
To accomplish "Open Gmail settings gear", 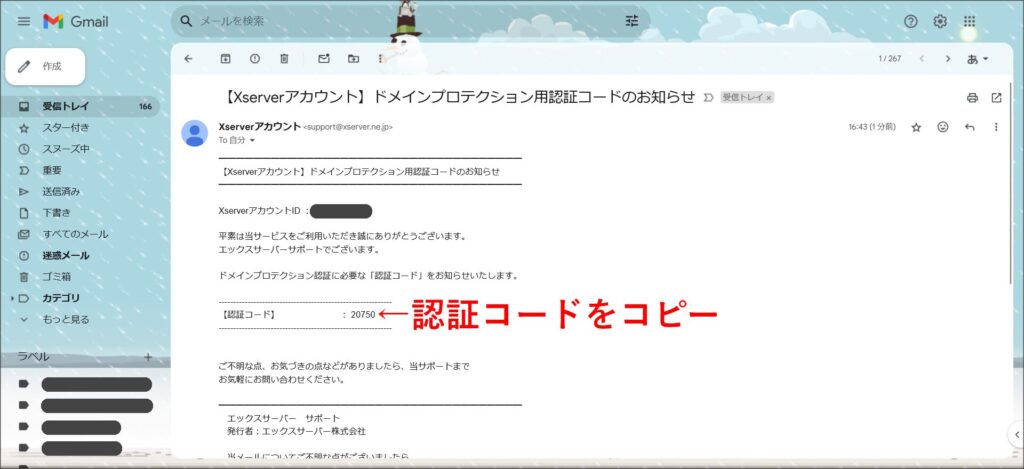I will pyautogui.click(x=940, y=22).
